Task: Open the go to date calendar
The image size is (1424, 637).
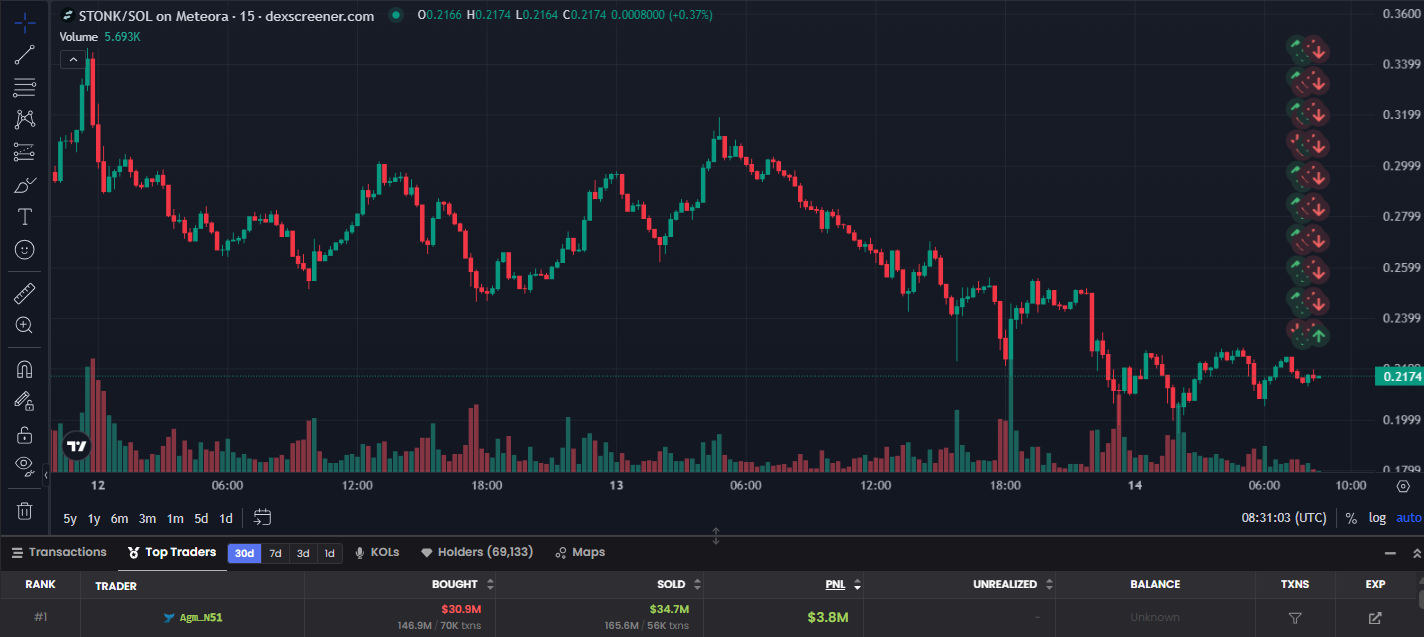Action: tap(262, 518)
